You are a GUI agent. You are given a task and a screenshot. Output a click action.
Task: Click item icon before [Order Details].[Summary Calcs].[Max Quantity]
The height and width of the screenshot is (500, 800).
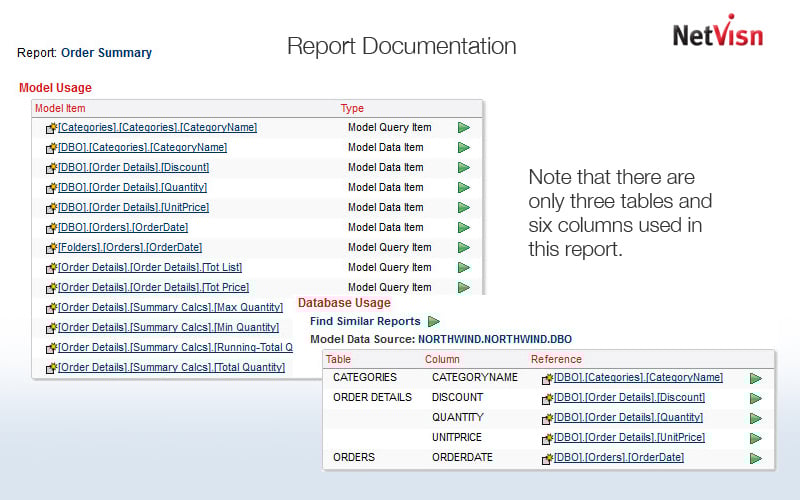click(51, 308)
